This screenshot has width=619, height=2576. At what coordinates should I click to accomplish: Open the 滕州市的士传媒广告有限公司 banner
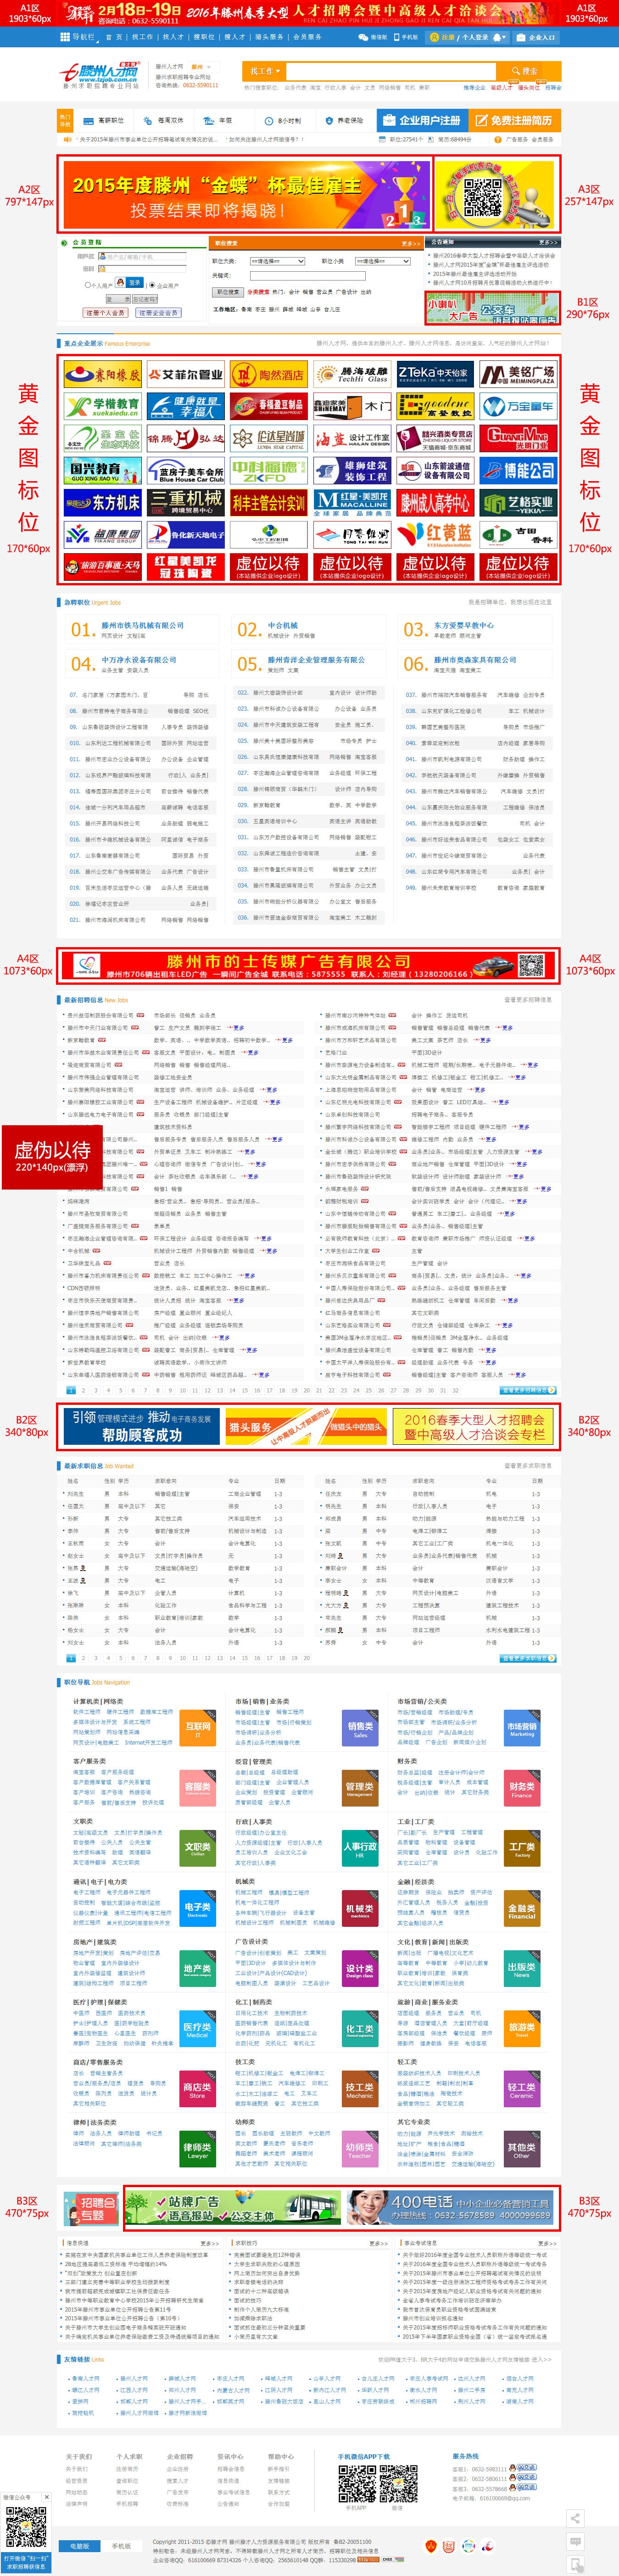(x=308, y=966)
